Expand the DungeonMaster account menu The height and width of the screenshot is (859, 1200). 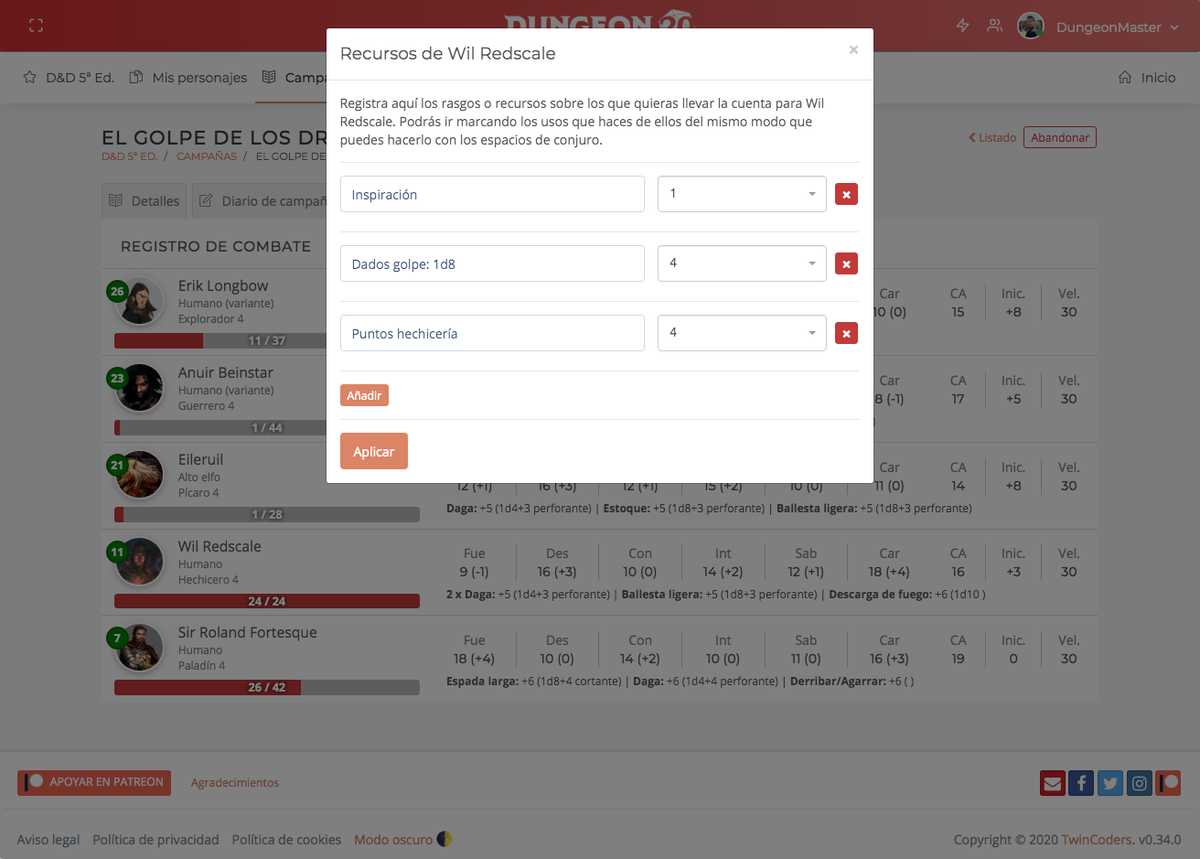pos(1117,28)
